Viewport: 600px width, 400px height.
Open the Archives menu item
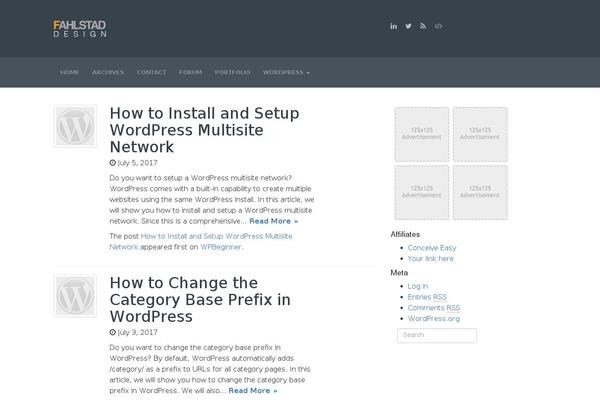pyautogui.click(x=108, y=72)
